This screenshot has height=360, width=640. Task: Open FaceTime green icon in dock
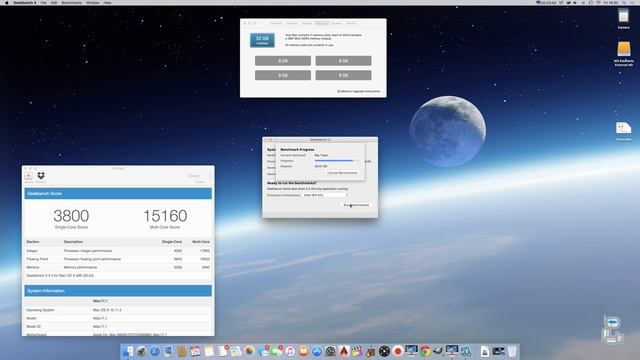(276, 351)
